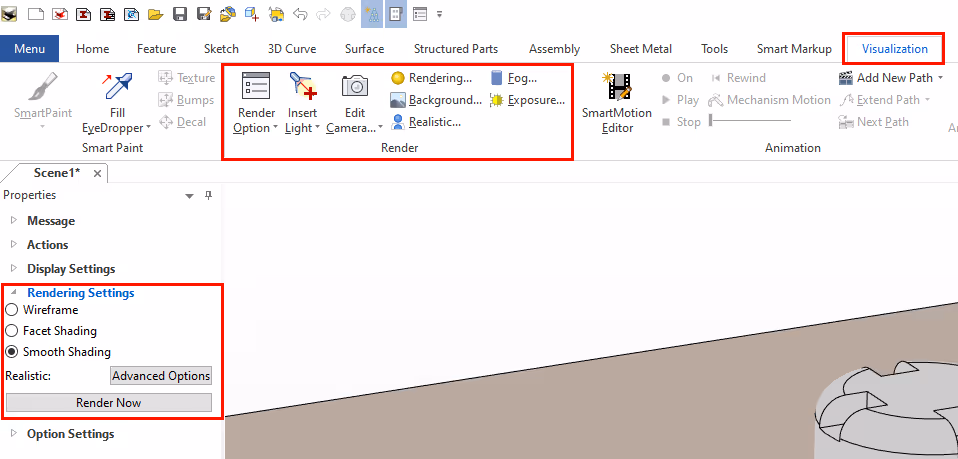958x459 pixels.
Task: Switch to the Sheet Metal tab
Action: (640, 49)
